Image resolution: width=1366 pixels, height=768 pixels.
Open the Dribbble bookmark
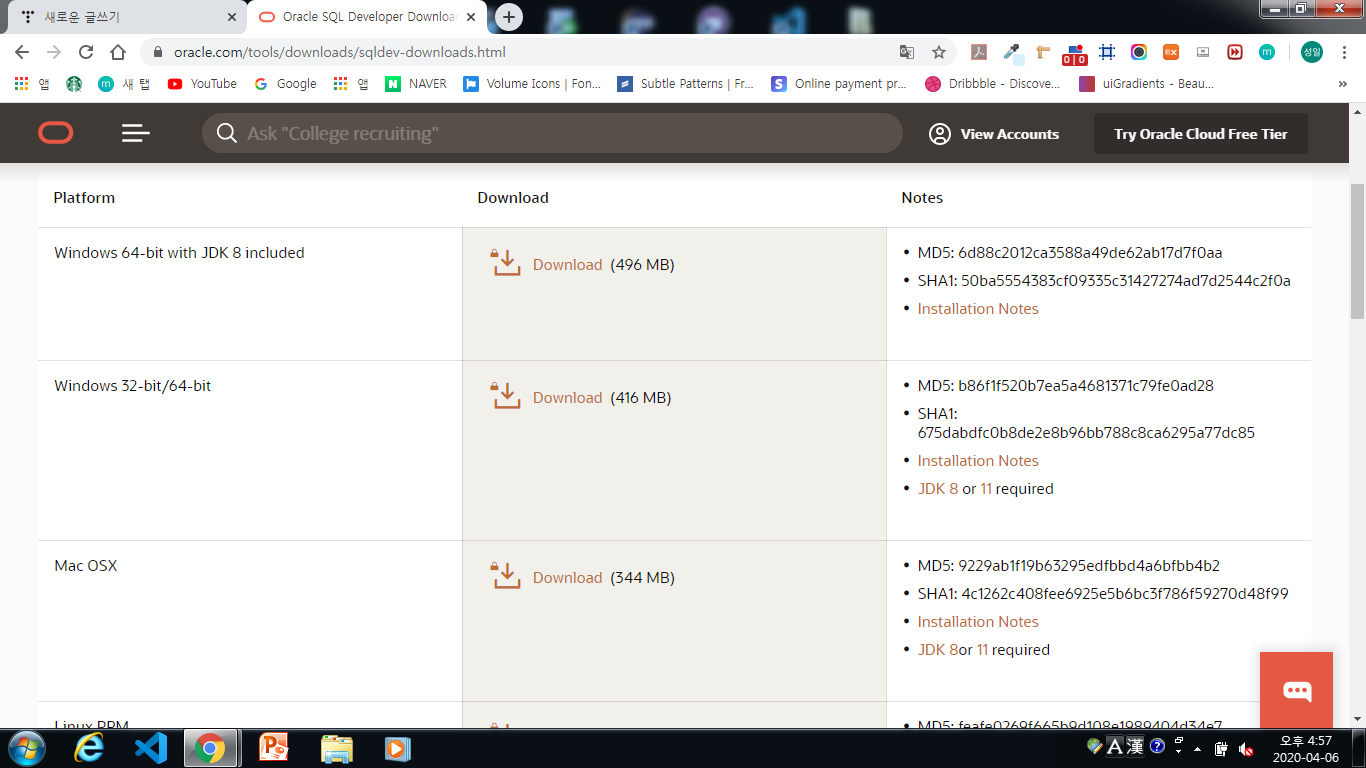pos(992,84)
